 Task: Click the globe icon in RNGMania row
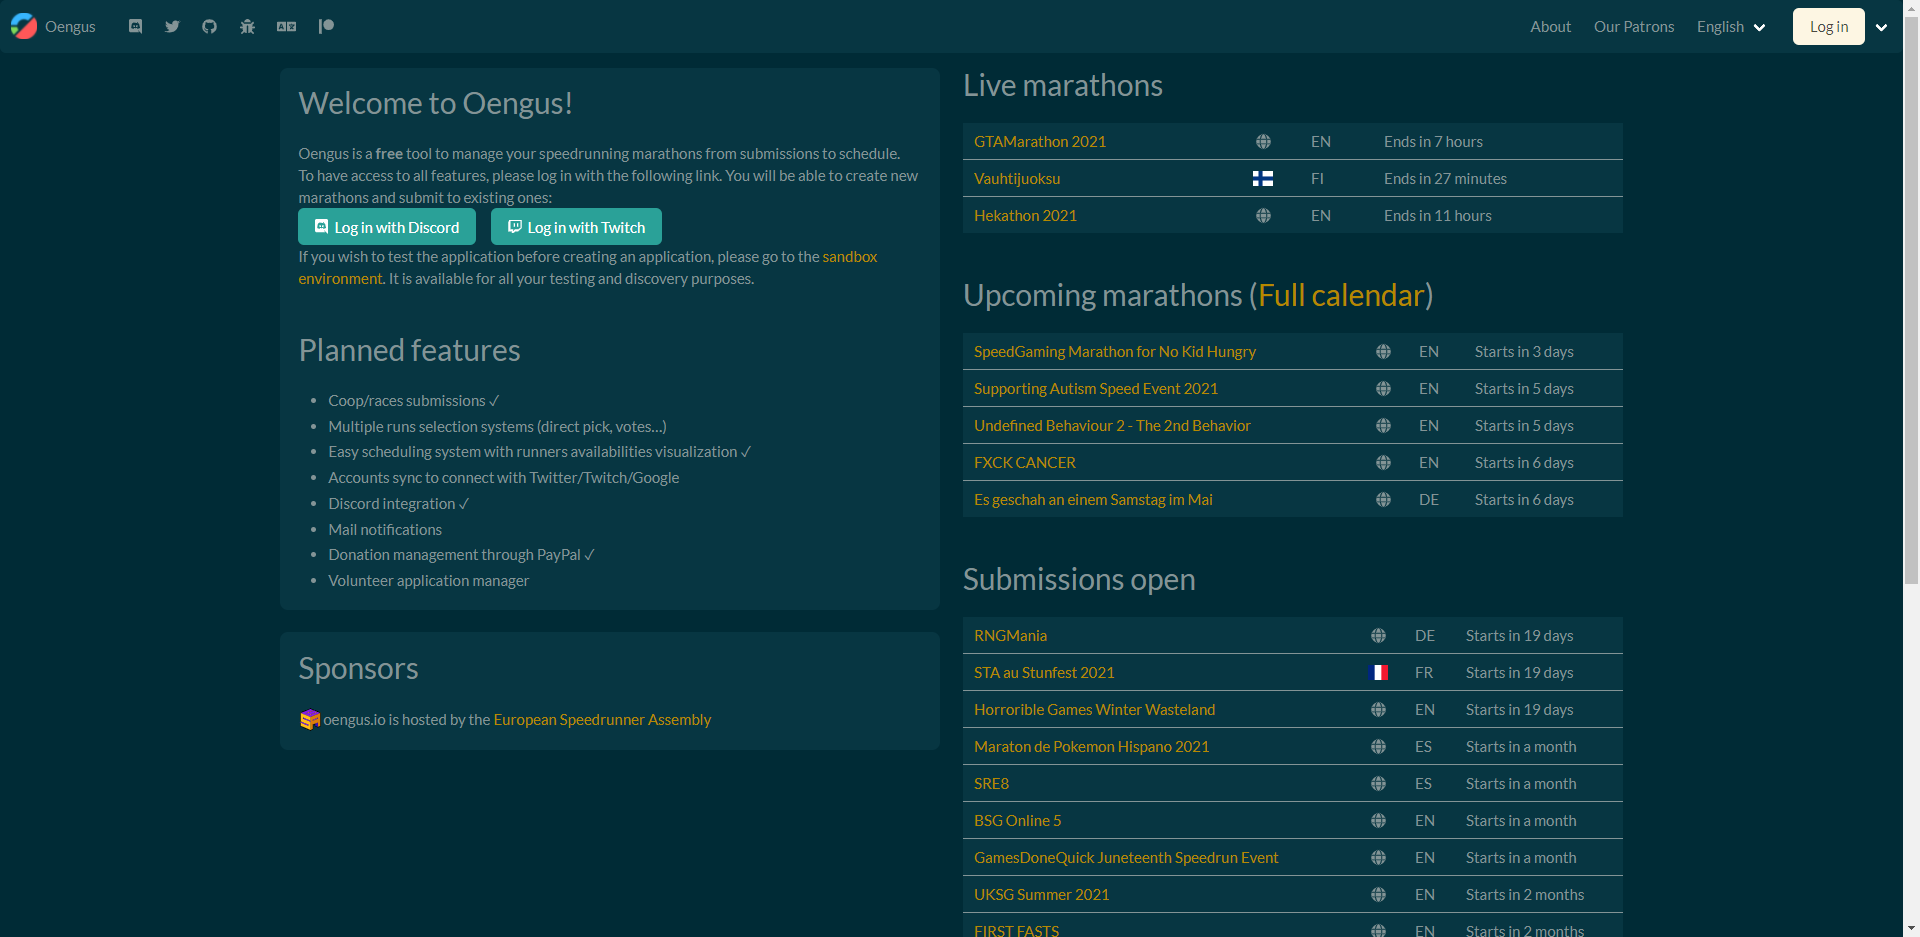[1378, 636]
